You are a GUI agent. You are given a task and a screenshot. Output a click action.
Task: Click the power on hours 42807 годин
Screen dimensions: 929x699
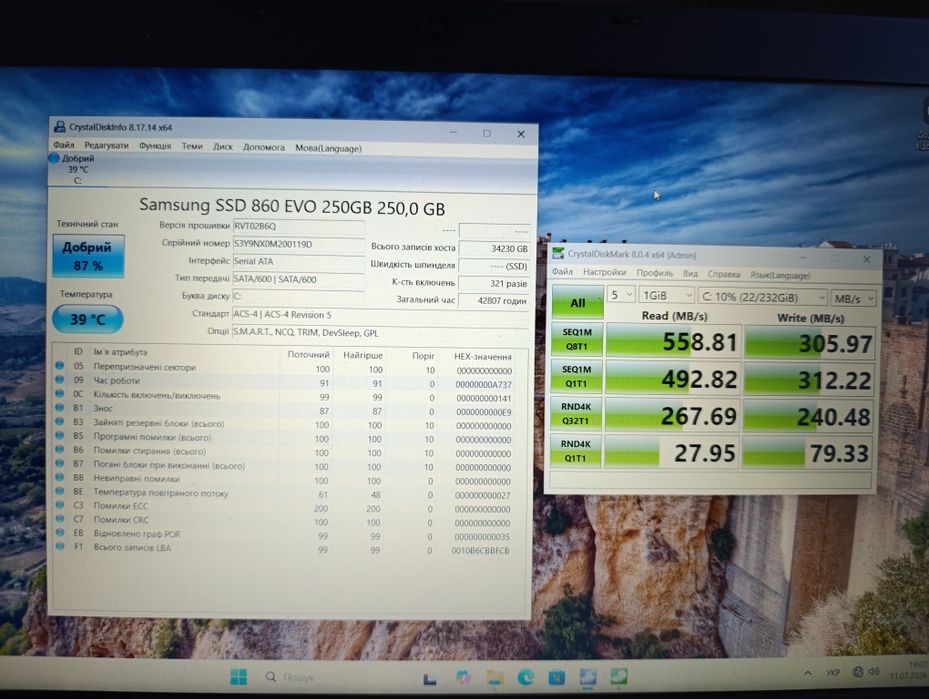click(x=494, y=300)
